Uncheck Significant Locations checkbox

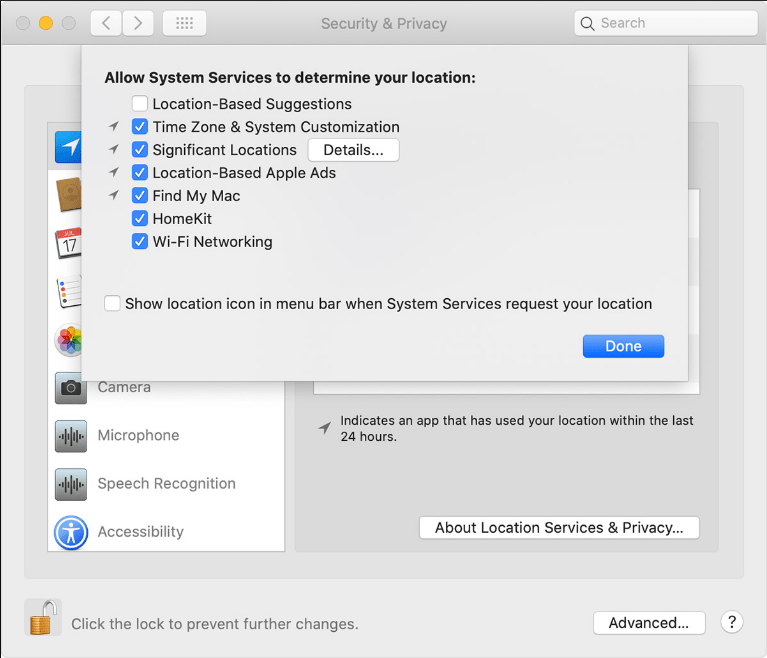point(140,150)
